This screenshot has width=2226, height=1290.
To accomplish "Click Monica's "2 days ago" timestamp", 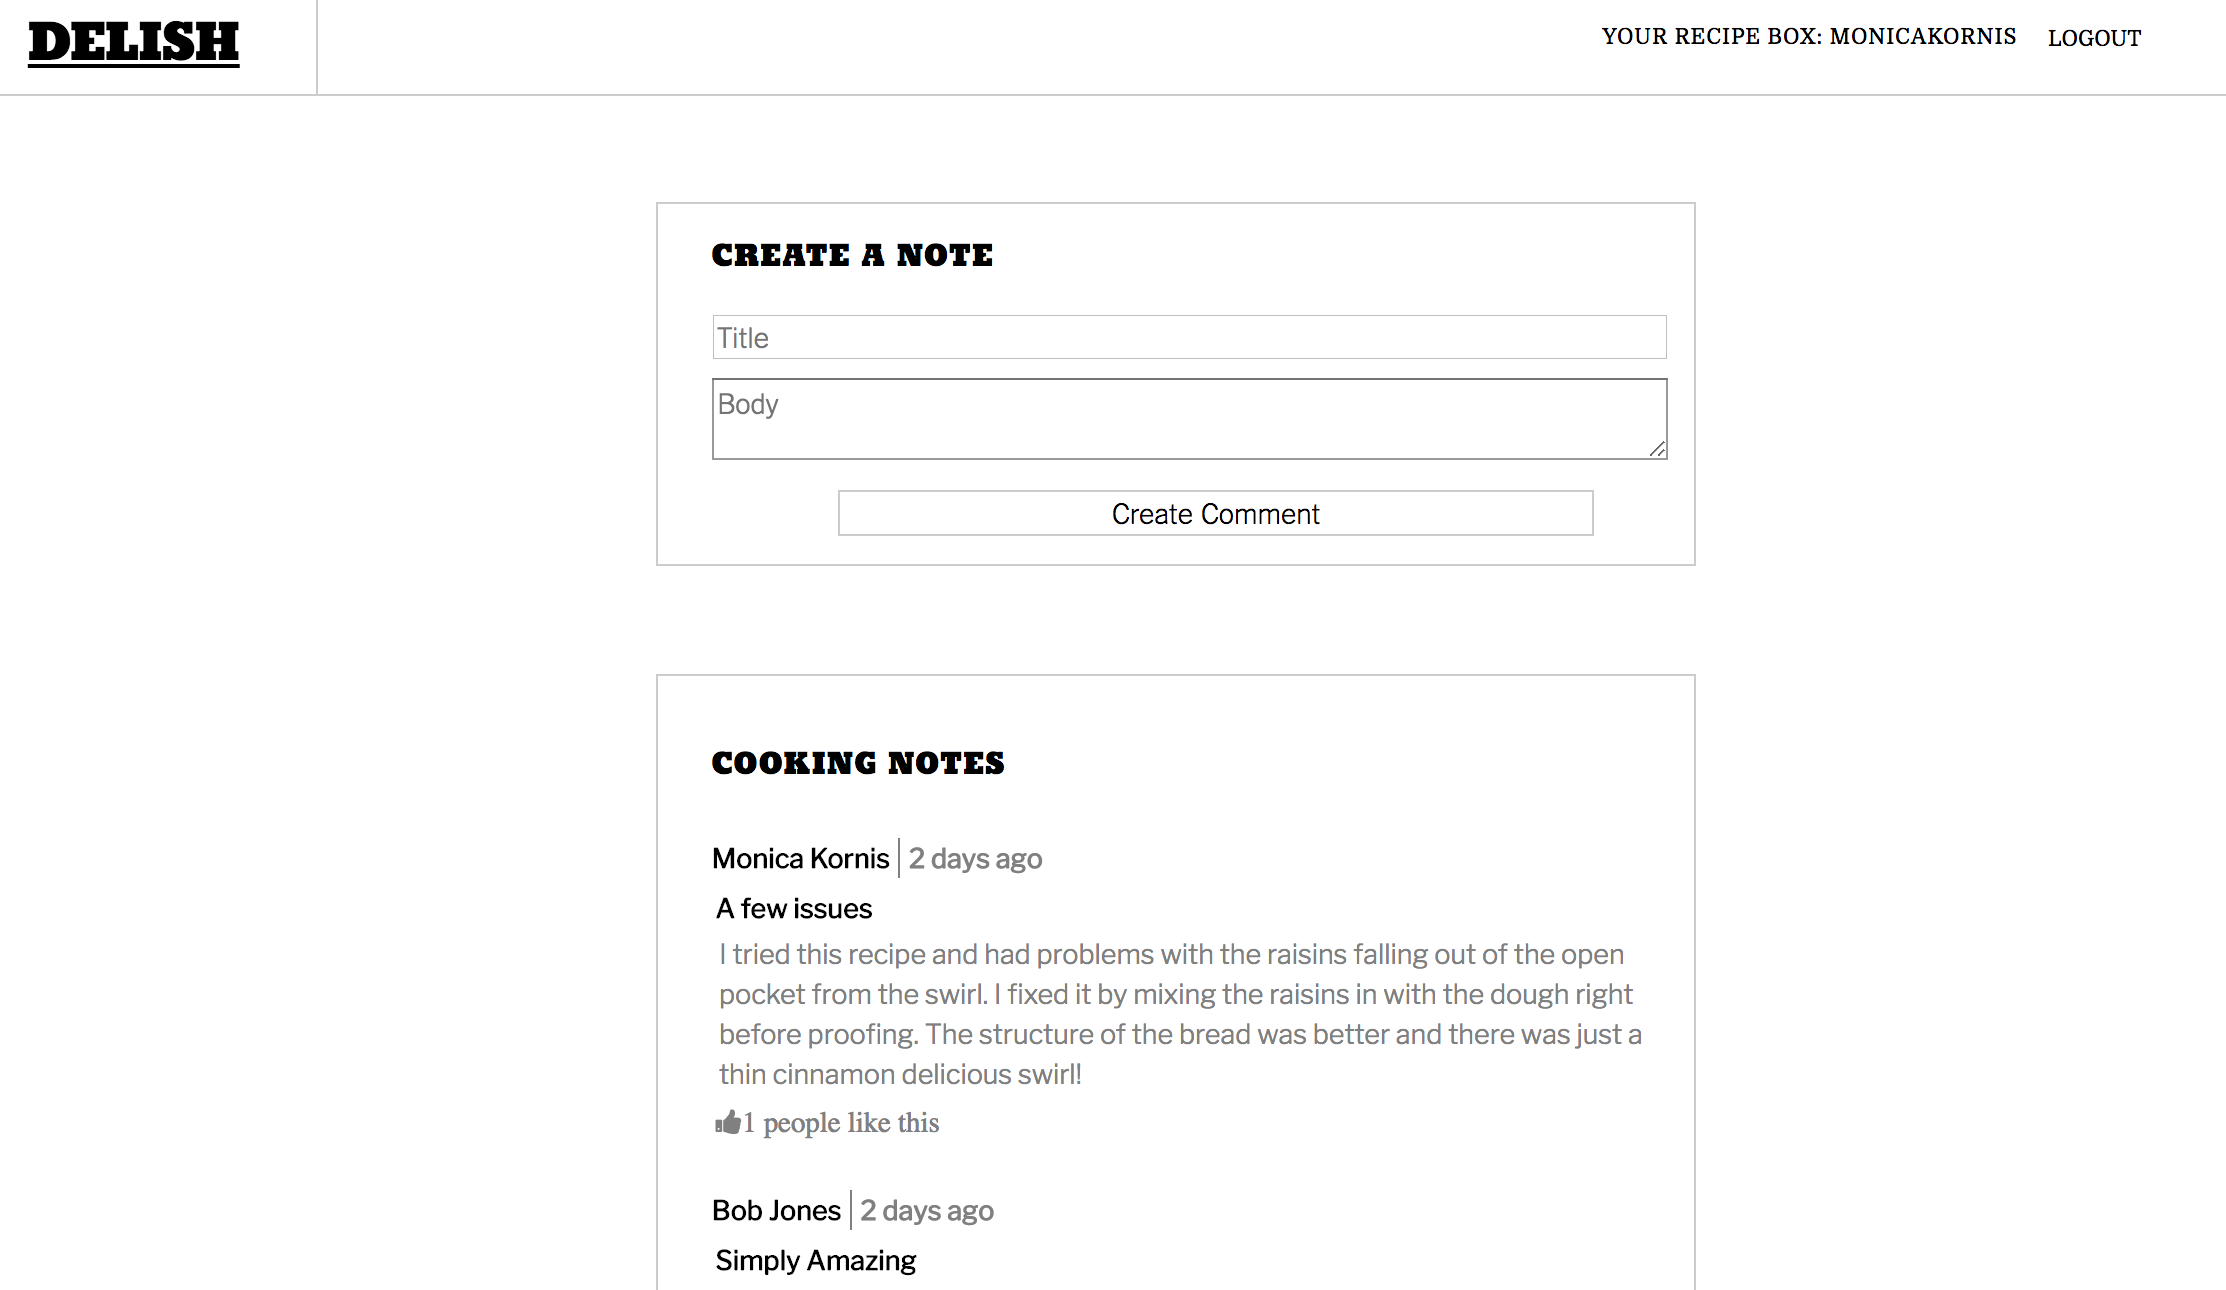I will coord(975,859).
